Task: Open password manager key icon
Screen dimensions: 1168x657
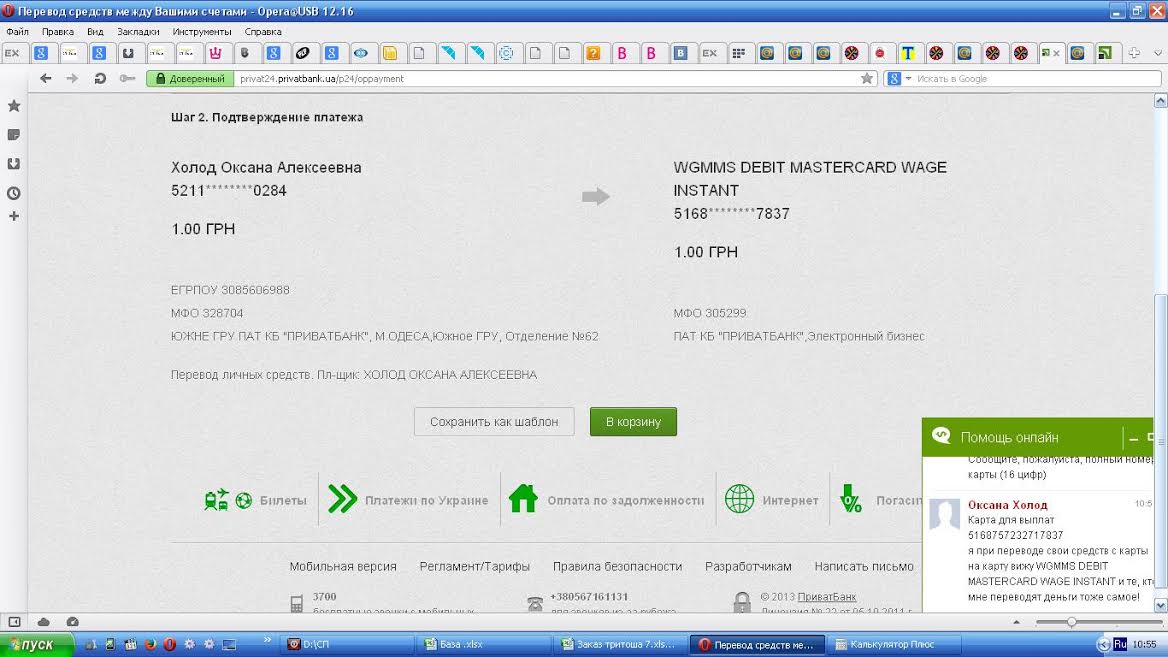Action: point(127,78)
